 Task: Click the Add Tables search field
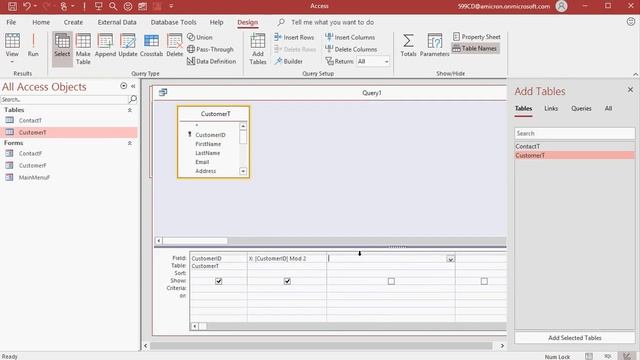pyautogui.click(x=575, y=133)
